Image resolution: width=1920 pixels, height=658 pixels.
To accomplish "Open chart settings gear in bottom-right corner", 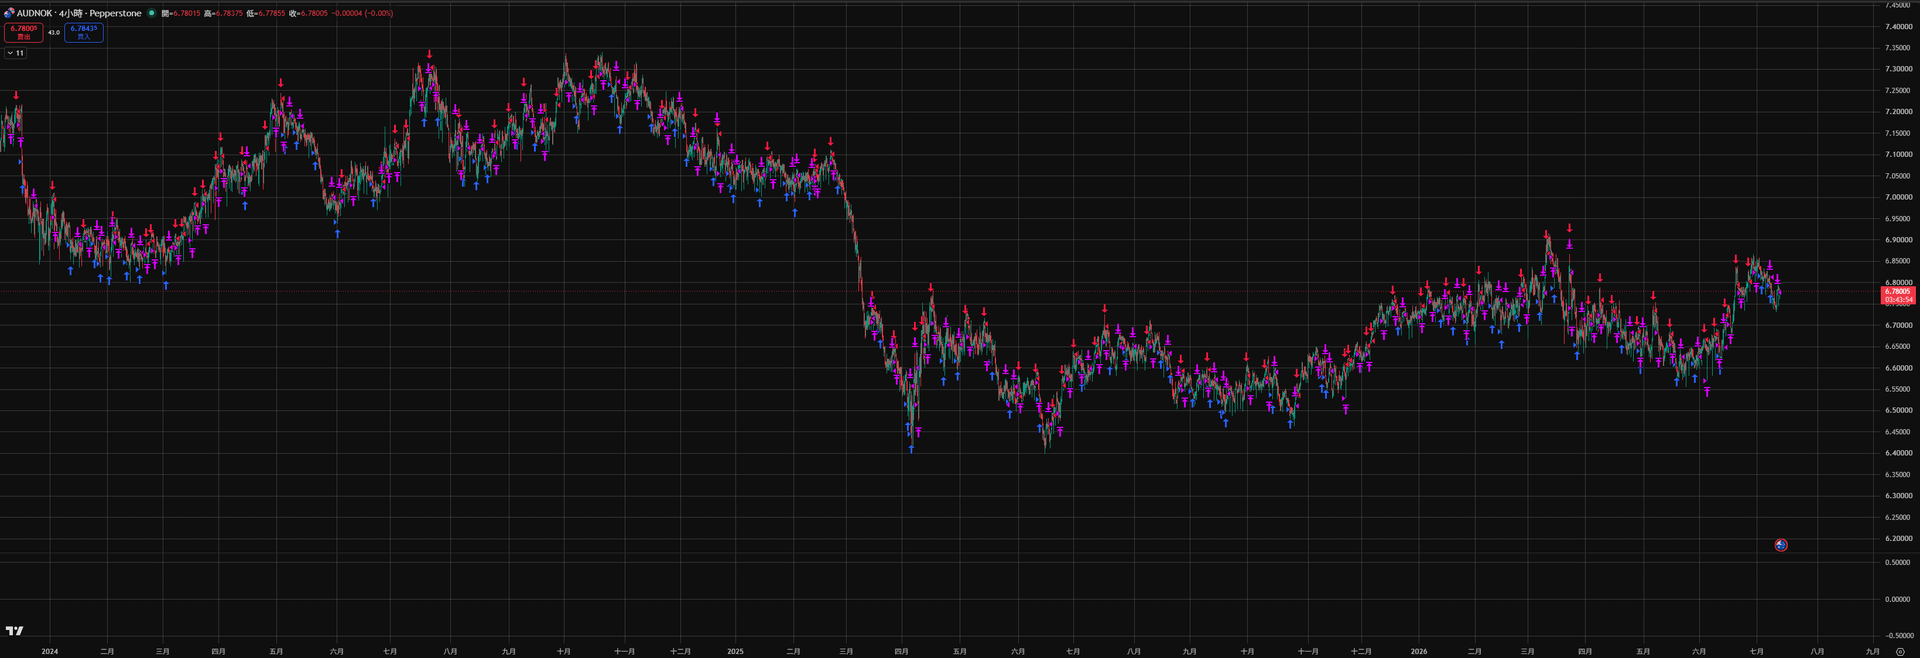I will pos(1900,651).
